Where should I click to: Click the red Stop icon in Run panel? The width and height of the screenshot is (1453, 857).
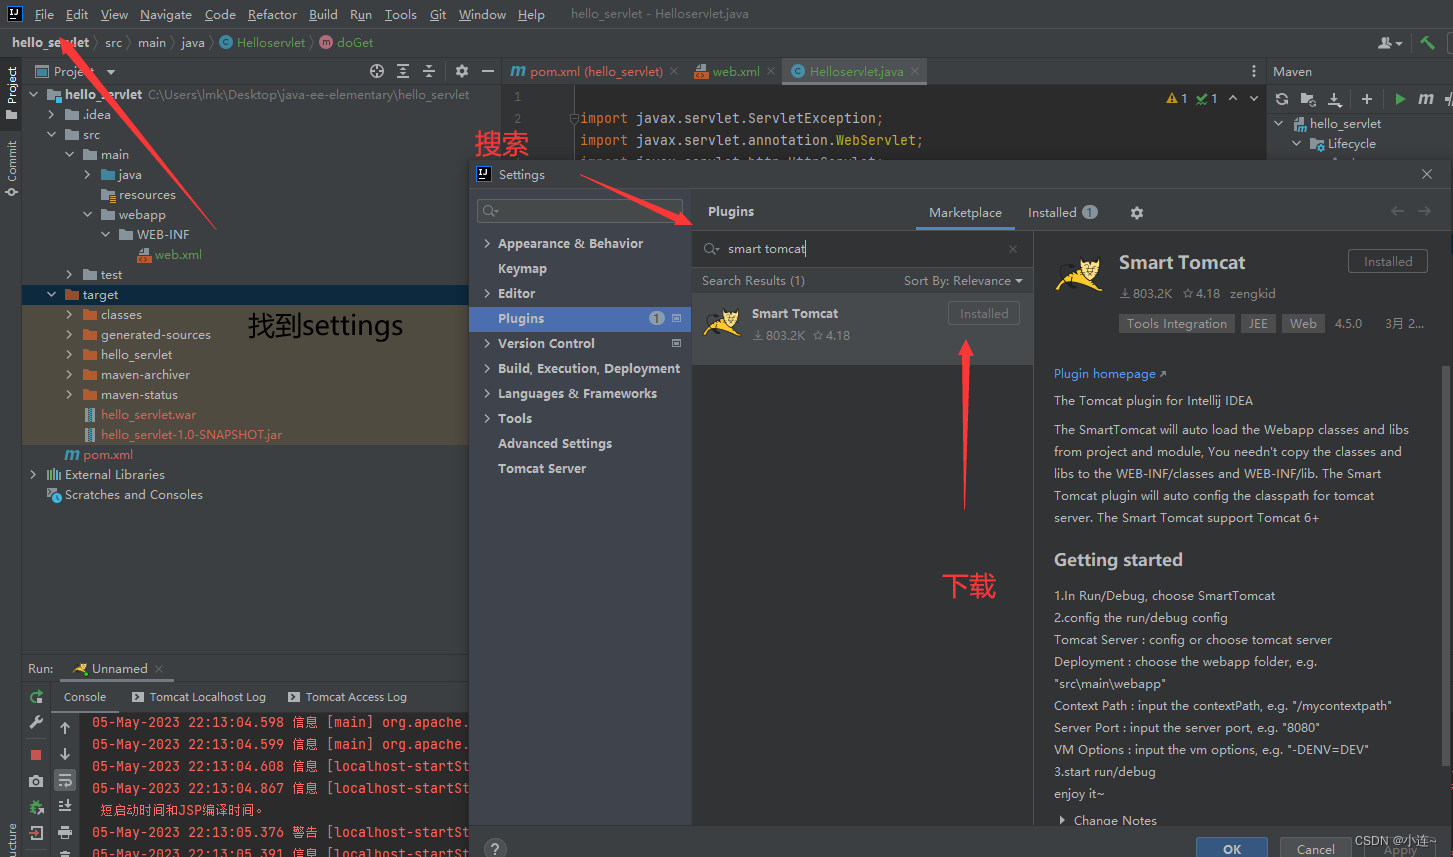pos(37,755)
